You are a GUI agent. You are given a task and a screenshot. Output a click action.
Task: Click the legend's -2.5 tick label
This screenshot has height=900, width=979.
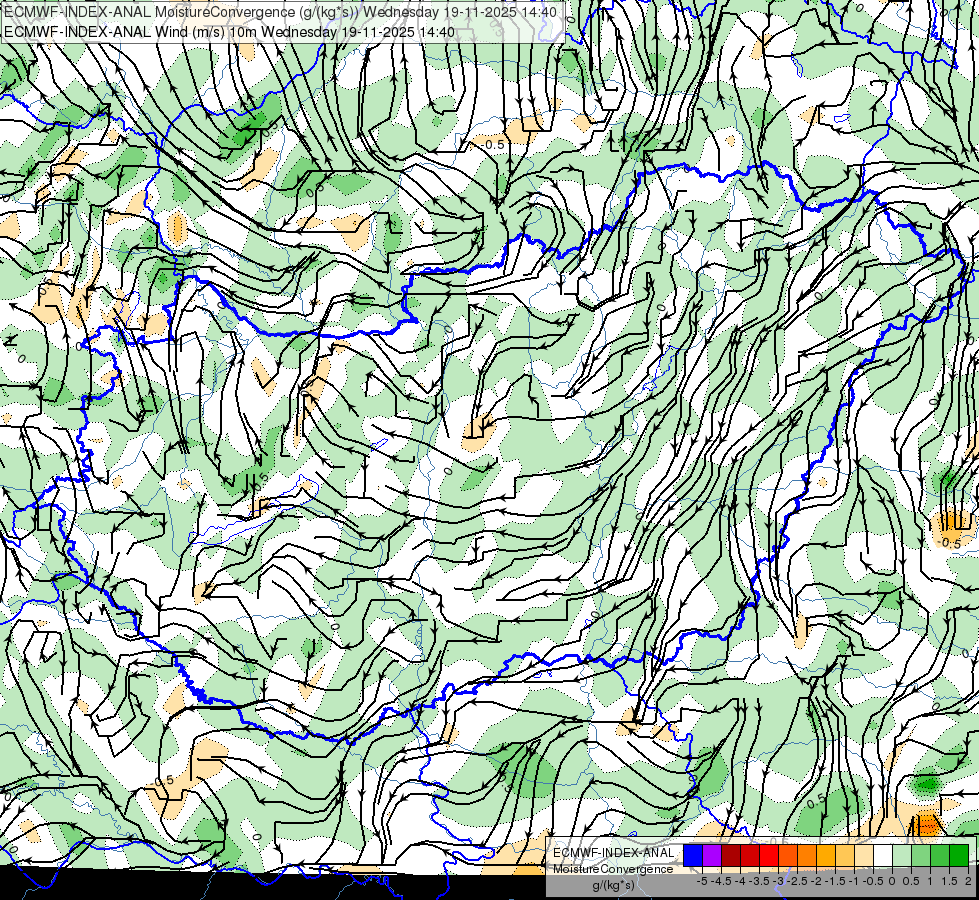point(797,881)
